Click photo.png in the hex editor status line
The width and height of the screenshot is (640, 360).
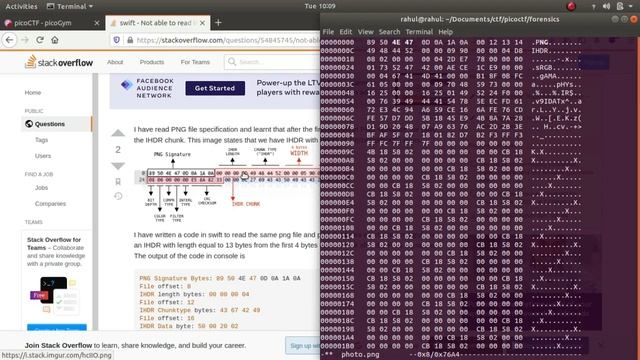360,355
